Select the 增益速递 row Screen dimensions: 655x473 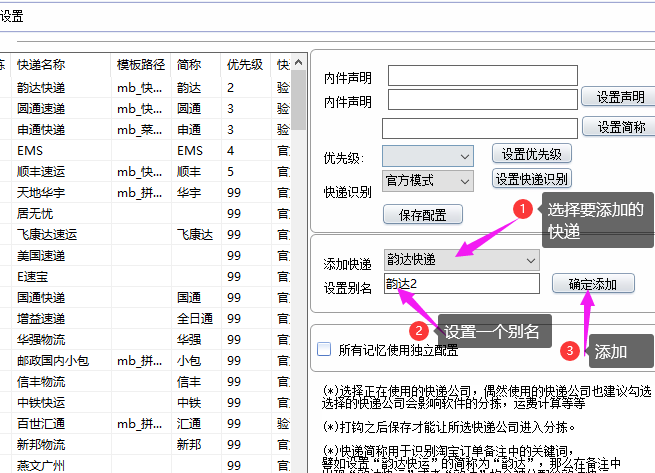click(41, 319)
